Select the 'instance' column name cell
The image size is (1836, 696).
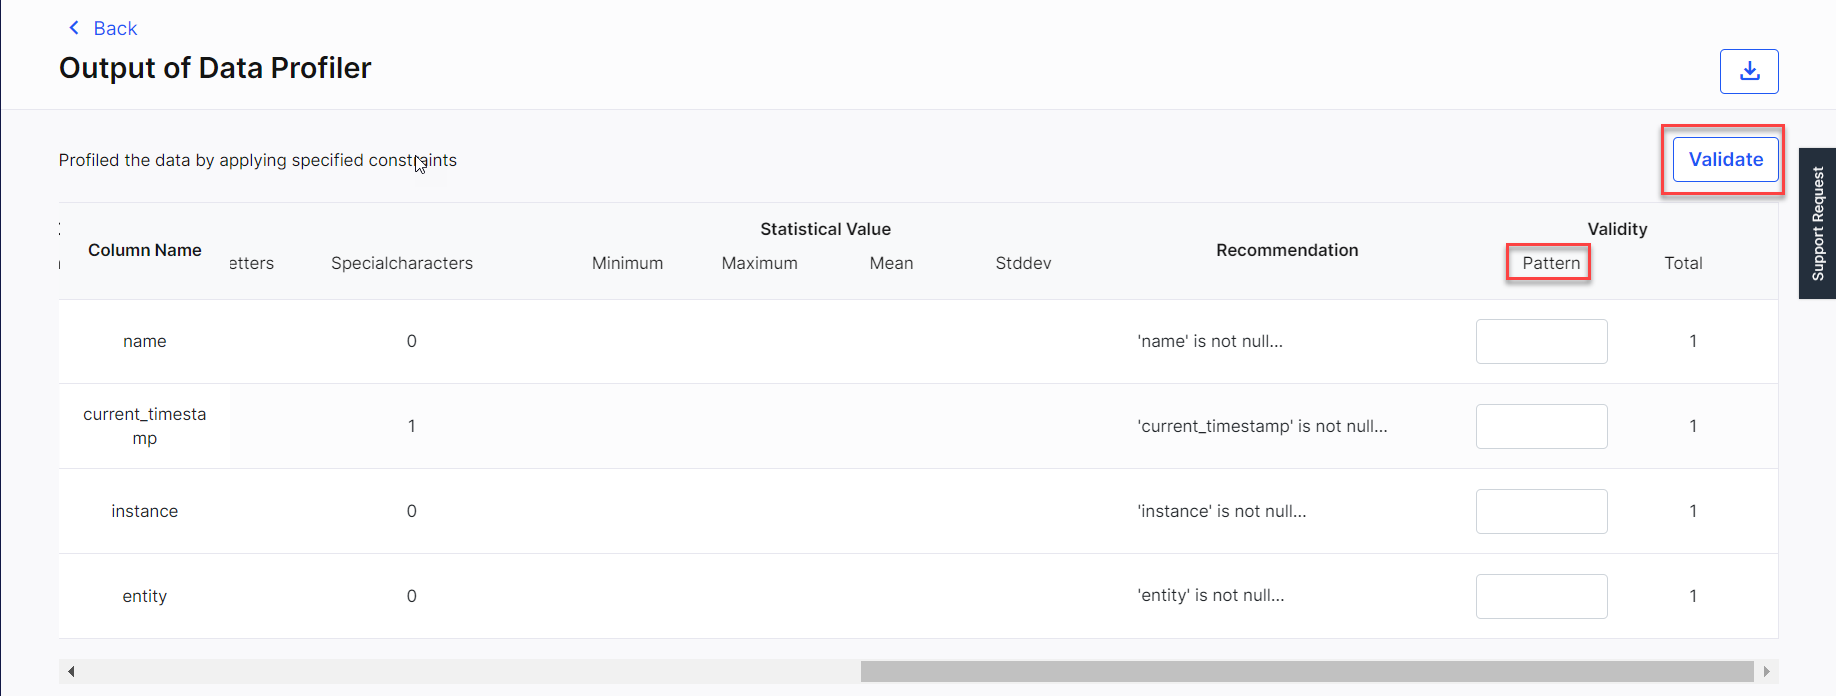point(145,511)
